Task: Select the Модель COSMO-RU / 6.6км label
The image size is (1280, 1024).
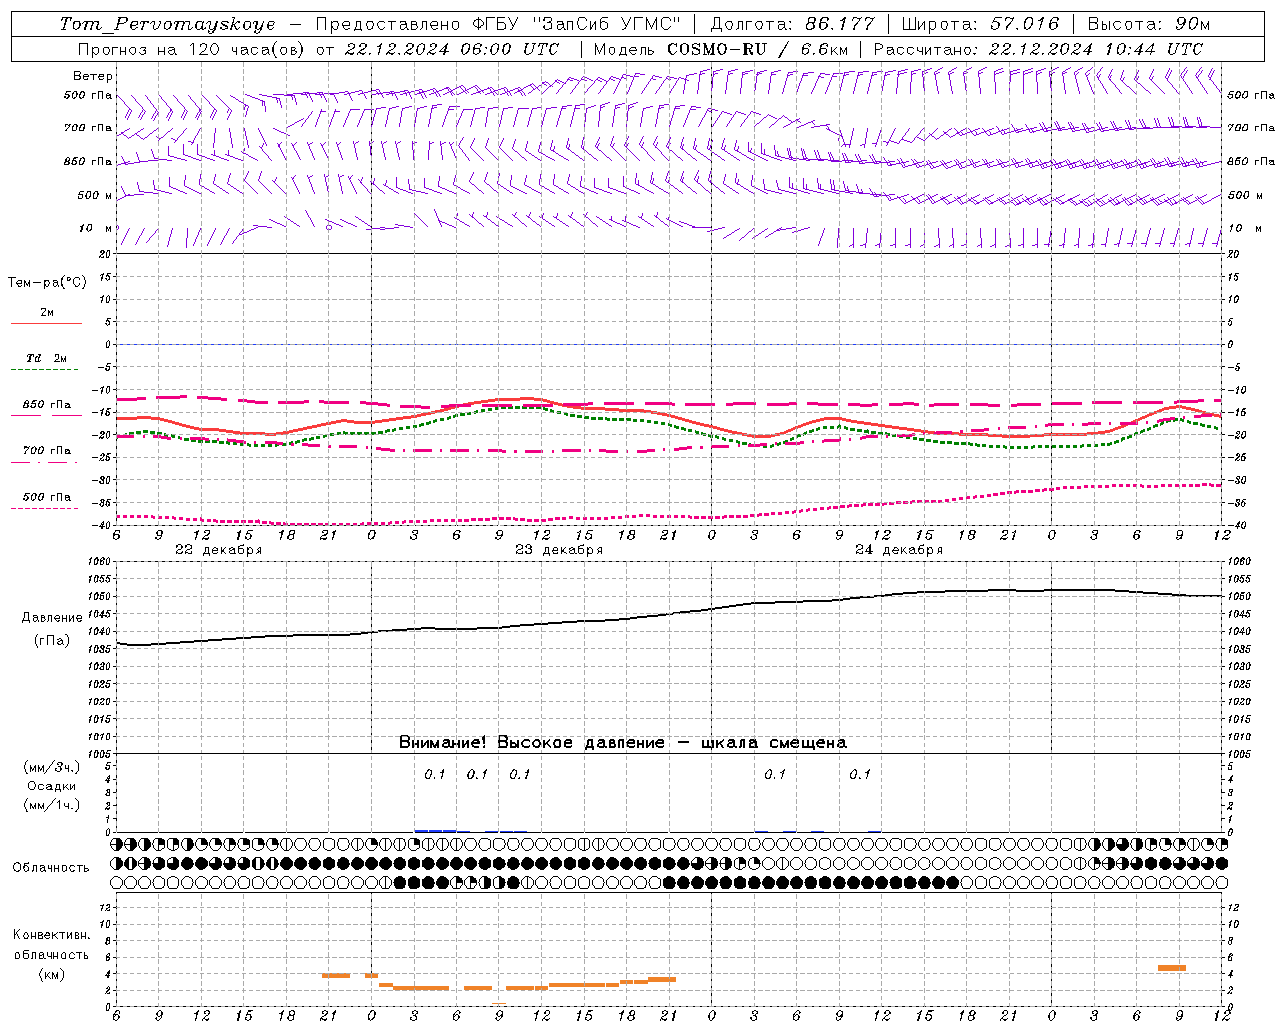Action: 721,49
